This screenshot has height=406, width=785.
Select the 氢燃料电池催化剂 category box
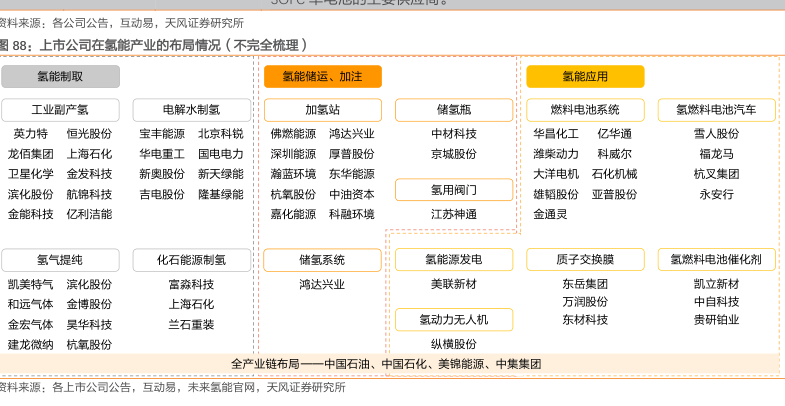click(x=716, y=260)
